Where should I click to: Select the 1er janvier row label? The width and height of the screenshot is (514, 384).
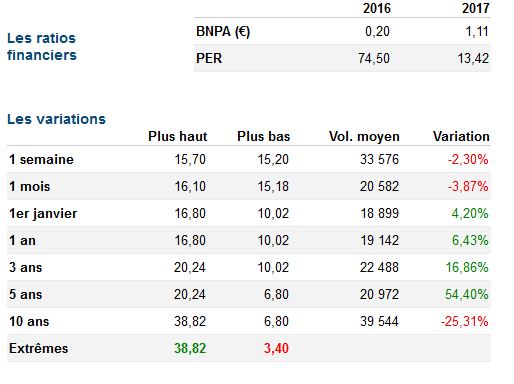[x=43, y=214]
